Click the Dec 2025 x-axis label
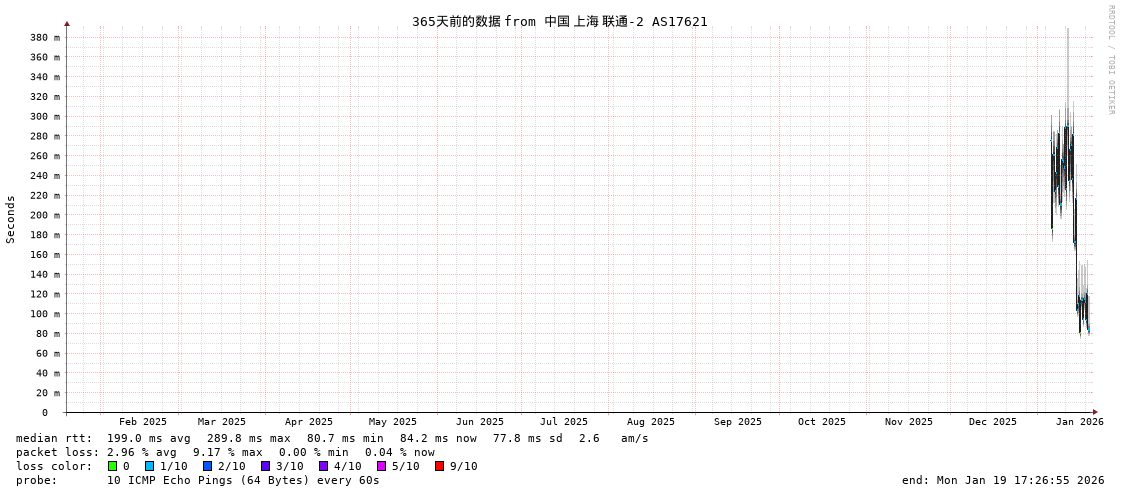 tap(992, 422)
